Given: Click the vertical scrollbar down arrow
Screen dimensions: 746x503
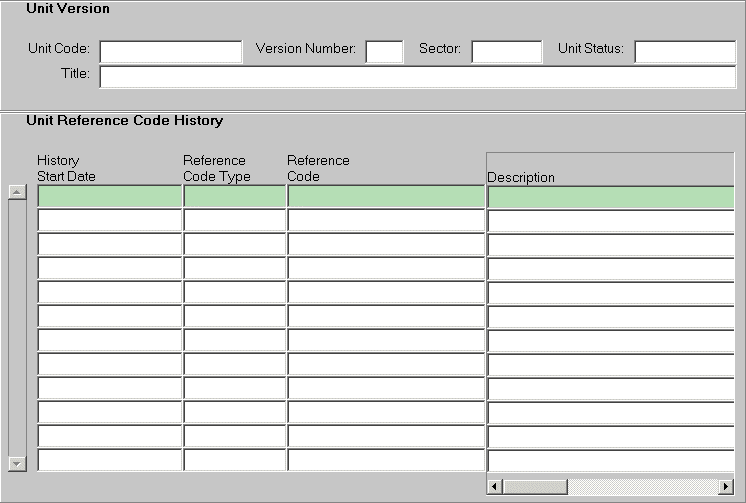Looking at the screenshot, I should [17, 464].
